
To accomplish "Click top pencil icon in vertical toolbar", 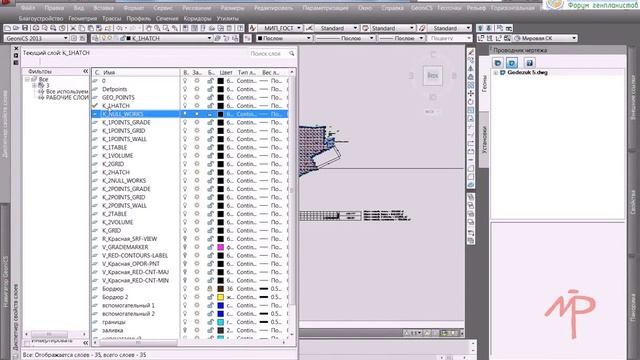I will pos(471,52).
